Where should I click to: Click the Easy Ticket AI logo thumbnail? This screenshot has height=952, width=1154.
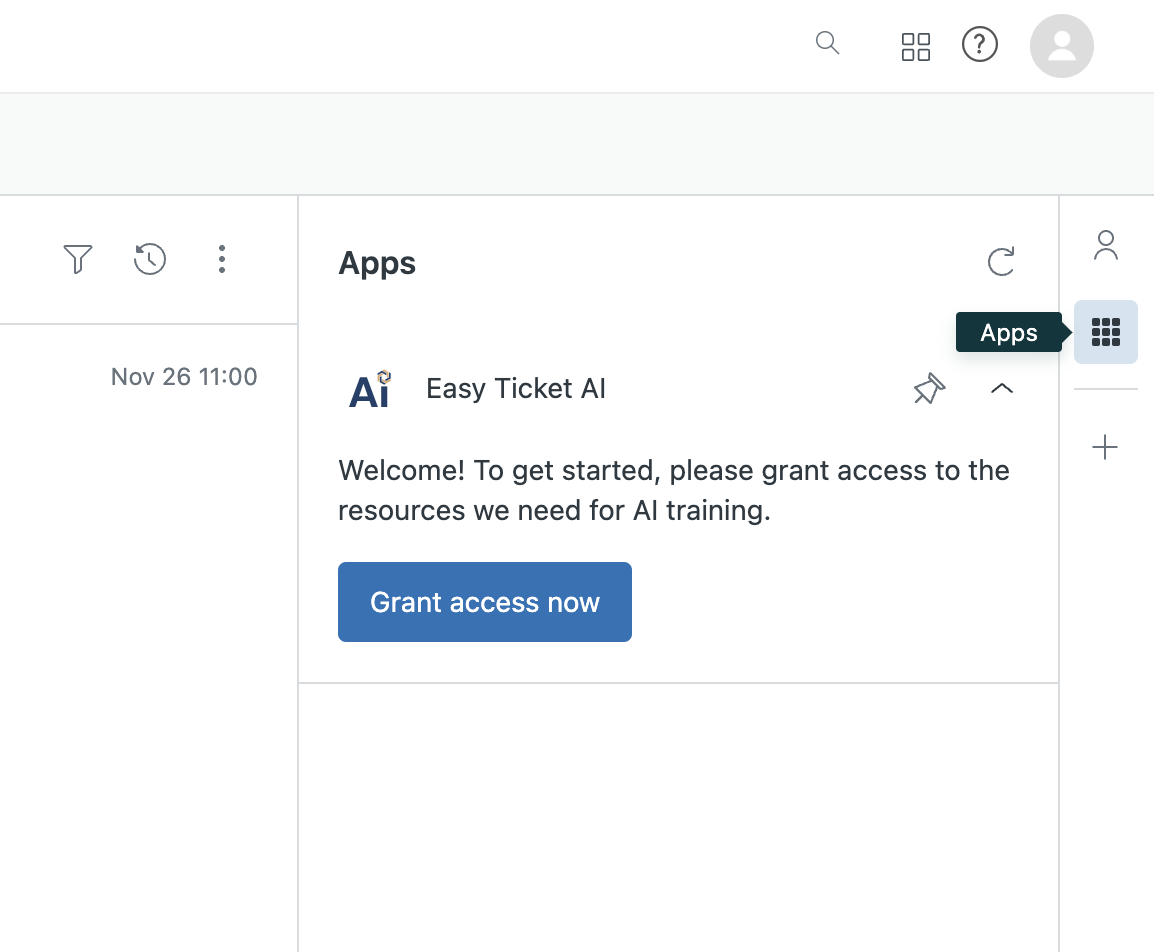click(369, 388)
